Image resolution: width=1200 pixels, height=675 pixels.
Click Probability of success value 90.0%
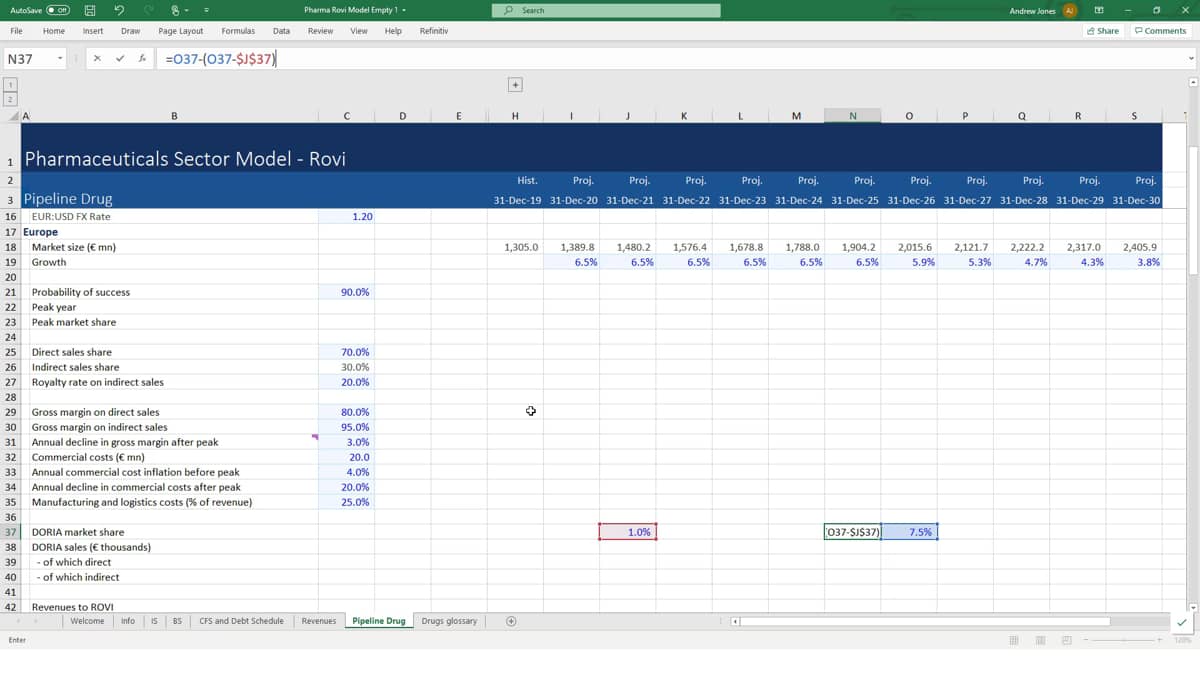346,292
